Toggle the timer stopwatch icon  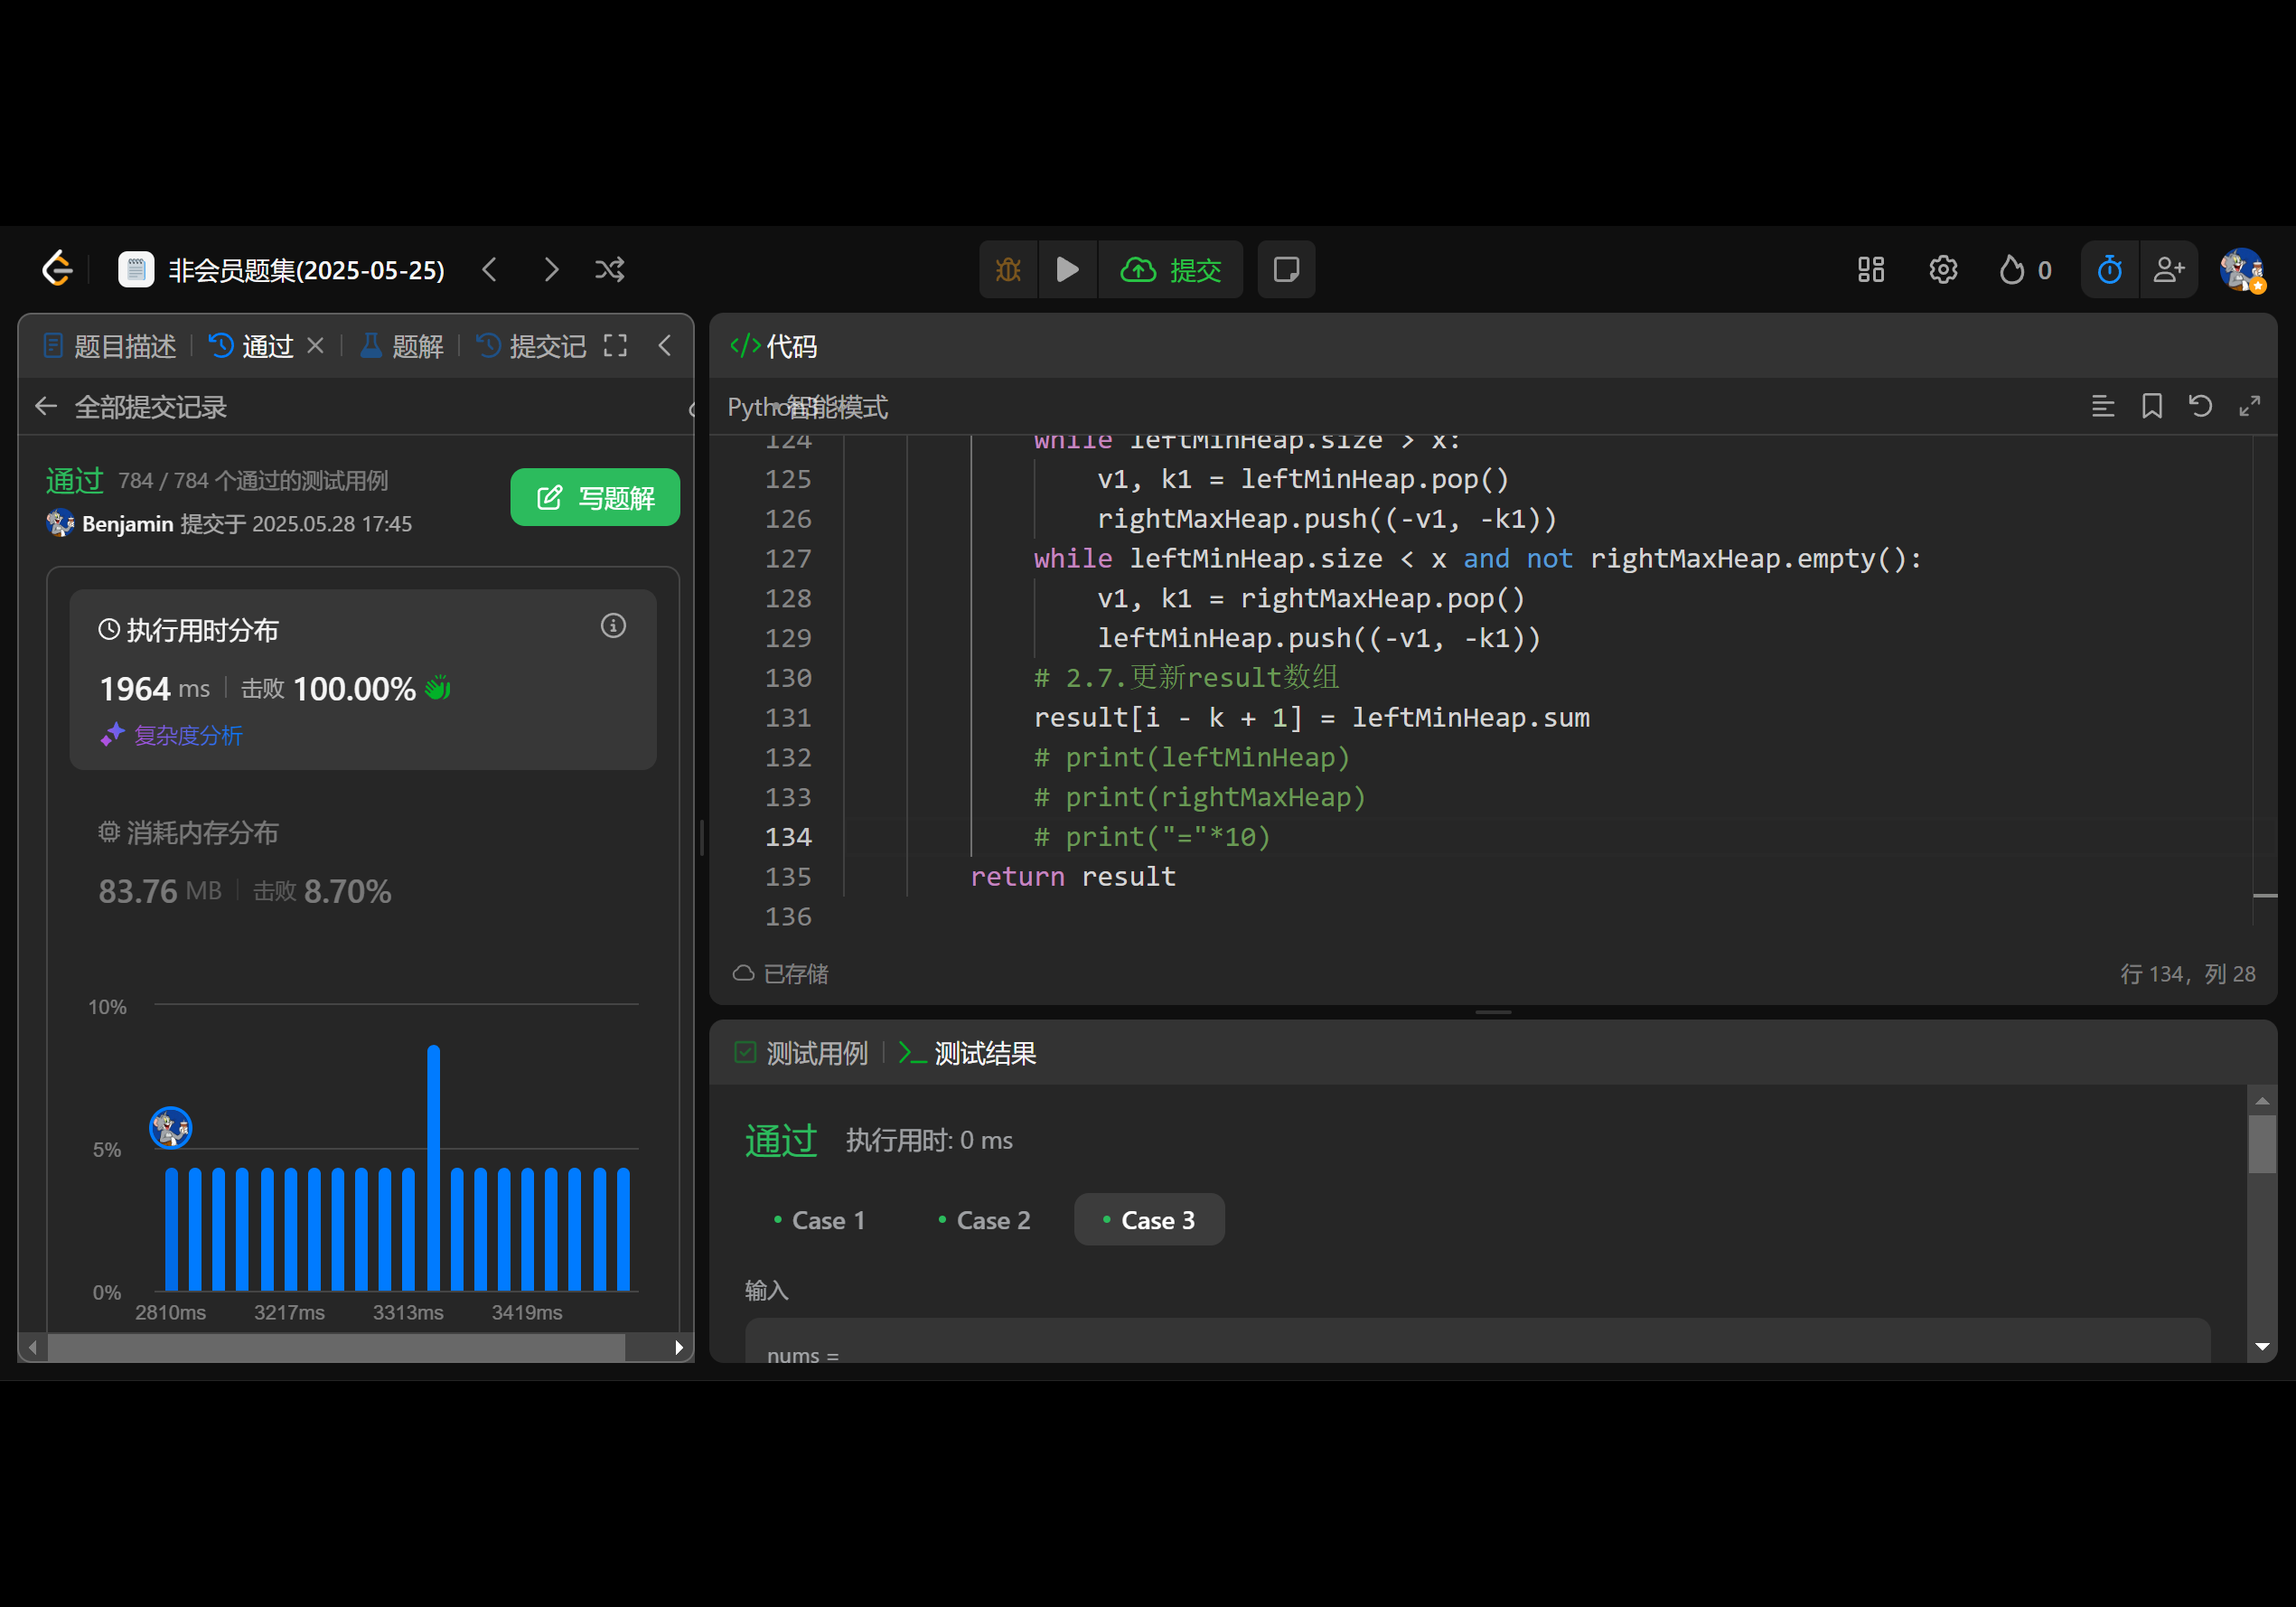tap(2109, 270)
